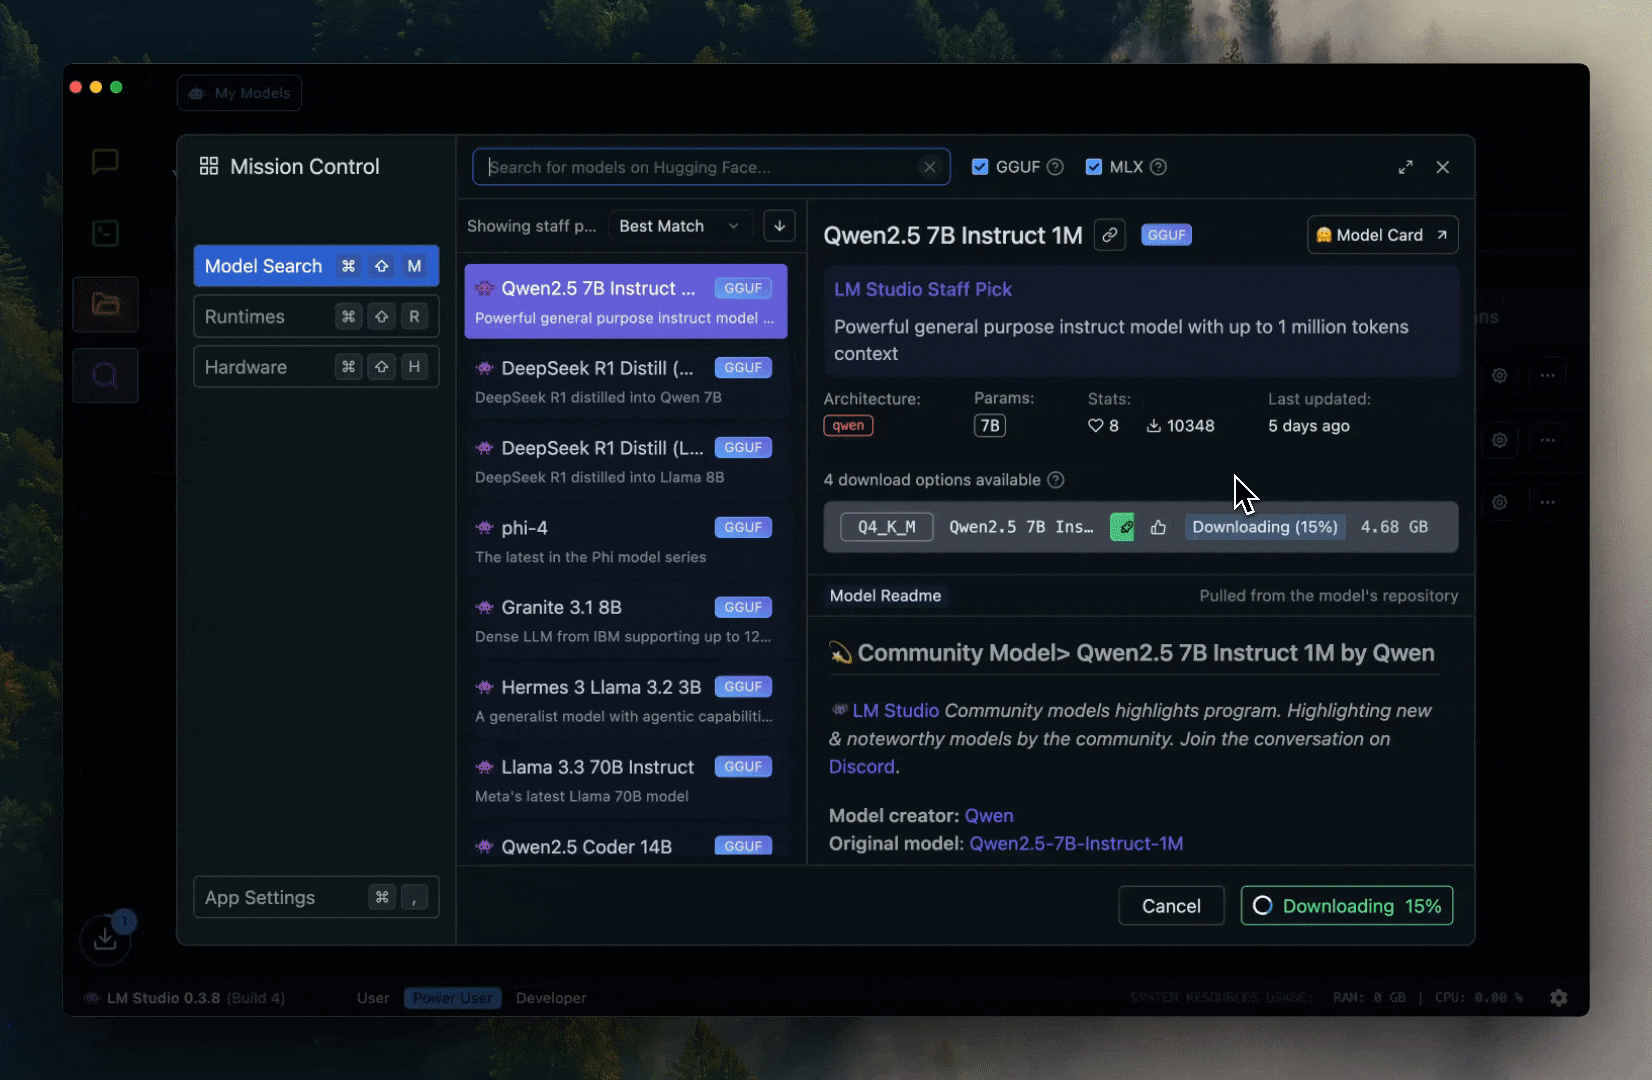This screenshot has height=1080, width=1652.
Task: Close the Mission Control dialog
Action: click(1442, 167)
